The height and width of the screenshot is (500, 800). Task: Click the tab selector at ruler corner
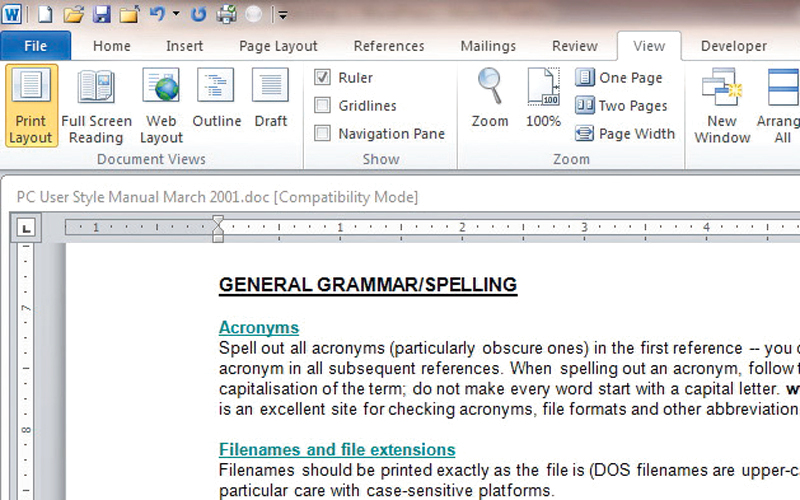coord(26,228)
